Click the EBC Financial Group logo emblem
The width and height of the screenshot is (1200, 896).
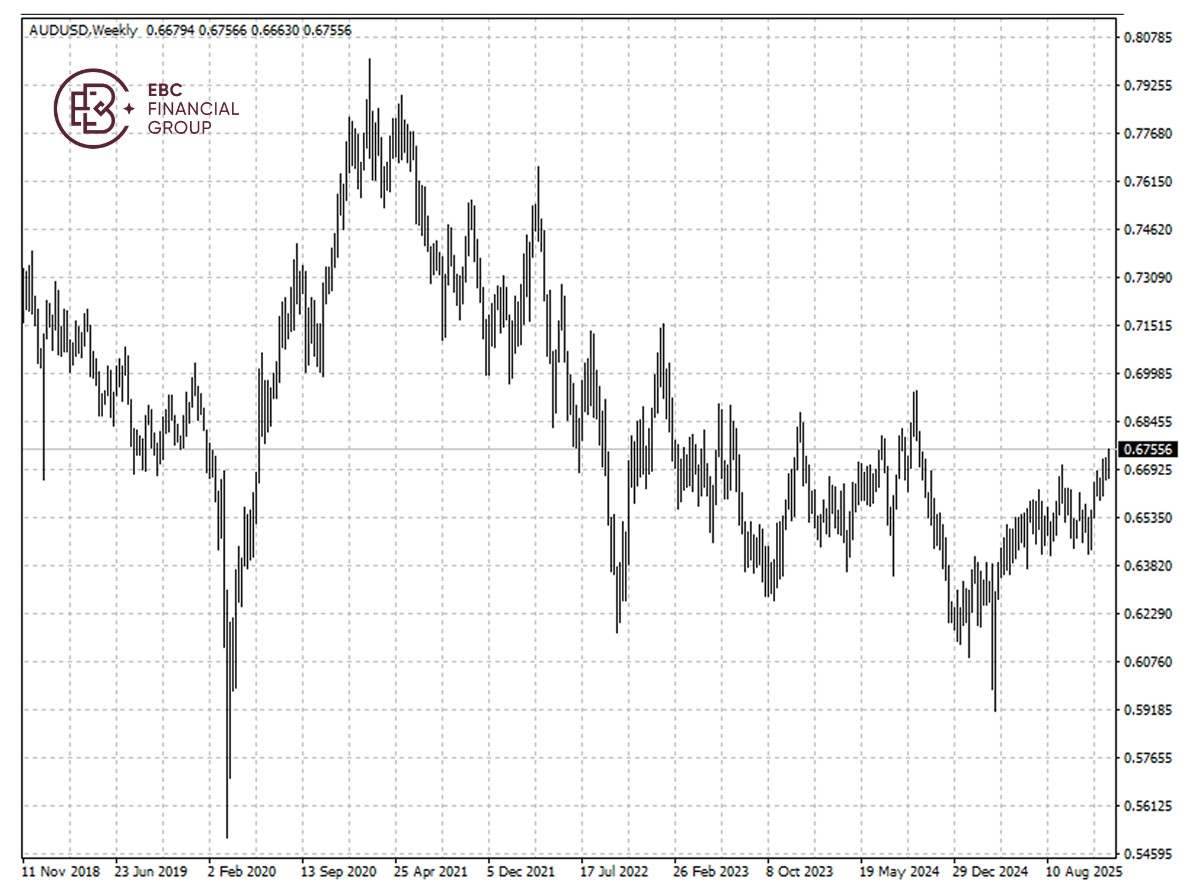95,105
